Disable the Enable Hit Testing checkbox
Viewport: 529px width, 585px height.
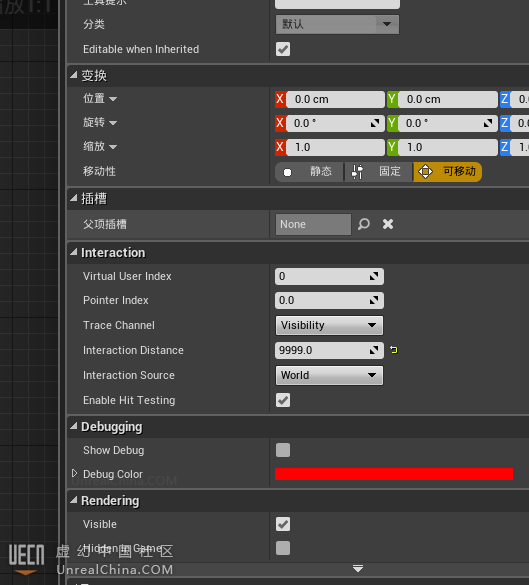tap(283, 400)
